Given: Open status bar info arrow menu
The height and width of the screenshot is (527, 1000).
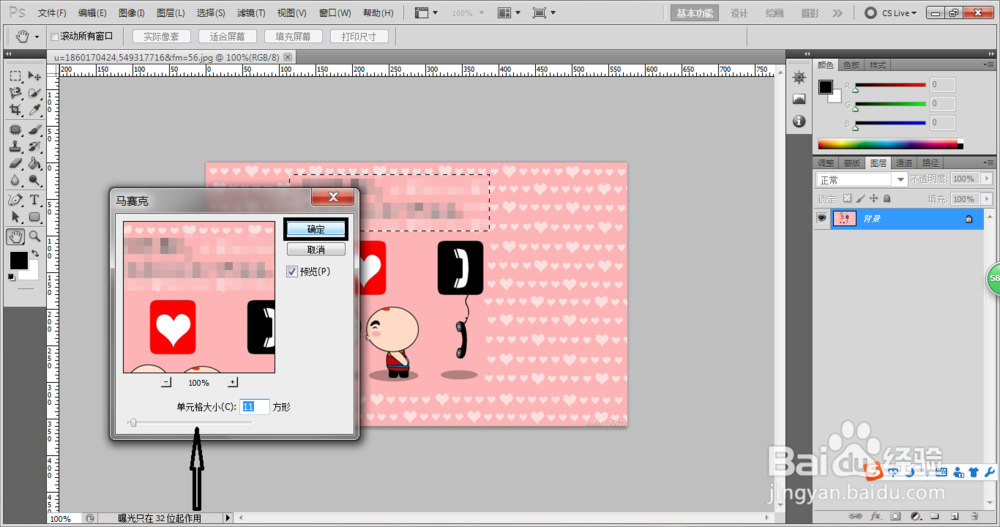Looking at the screenshot, I should point(227,518).
